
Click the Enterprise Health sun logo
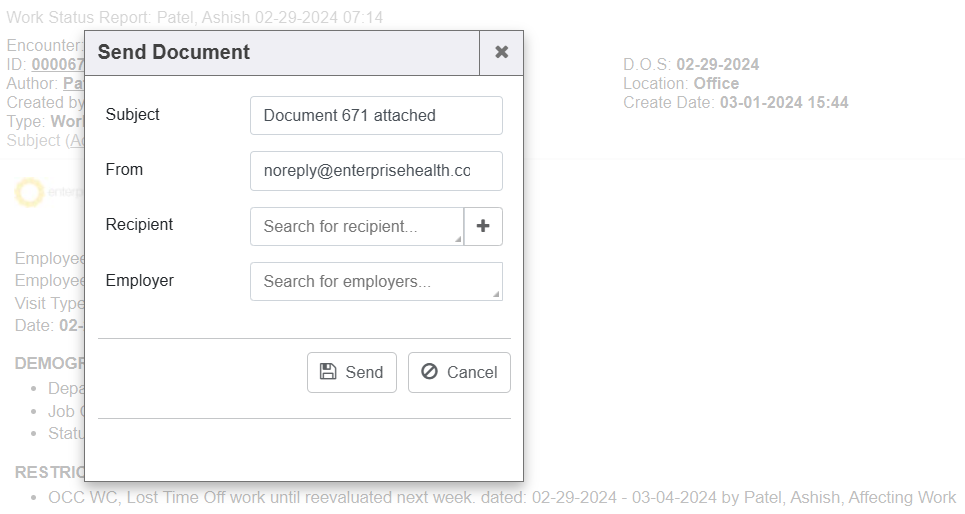(x=29, y=192)
